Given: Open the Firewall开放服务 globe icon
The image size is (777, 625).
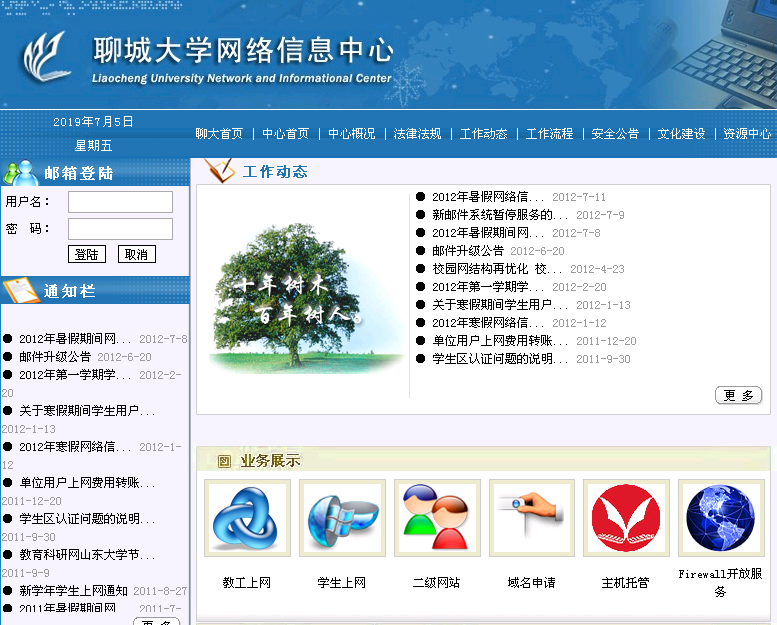Looking at the screenshot, I should [720, 518].
